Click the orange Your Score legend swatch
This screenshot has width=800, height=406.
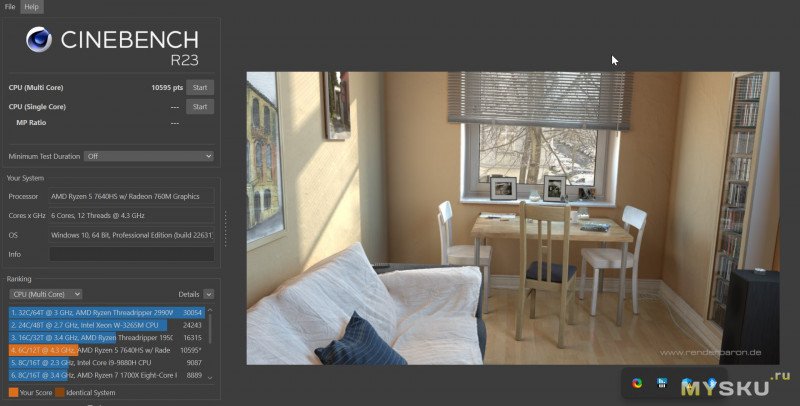pos(13,392)
